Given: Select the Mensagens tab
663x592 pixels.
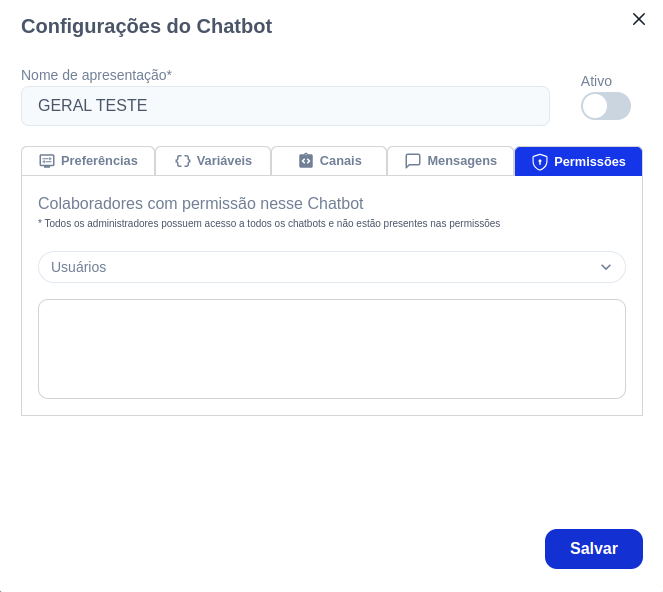Looking at the screenshot, I should coord(451,161).
